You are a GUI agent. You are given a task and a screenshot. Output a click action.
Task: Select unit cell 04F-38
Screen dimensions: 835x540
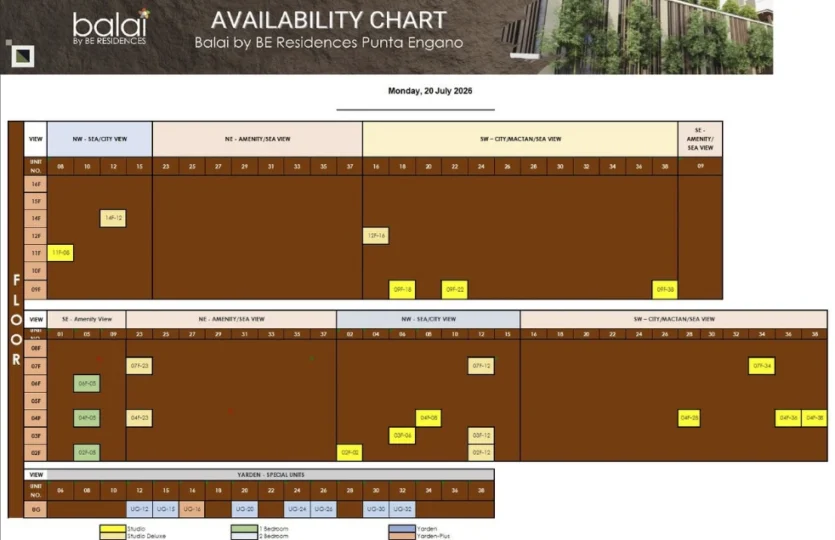click(814, 418)
